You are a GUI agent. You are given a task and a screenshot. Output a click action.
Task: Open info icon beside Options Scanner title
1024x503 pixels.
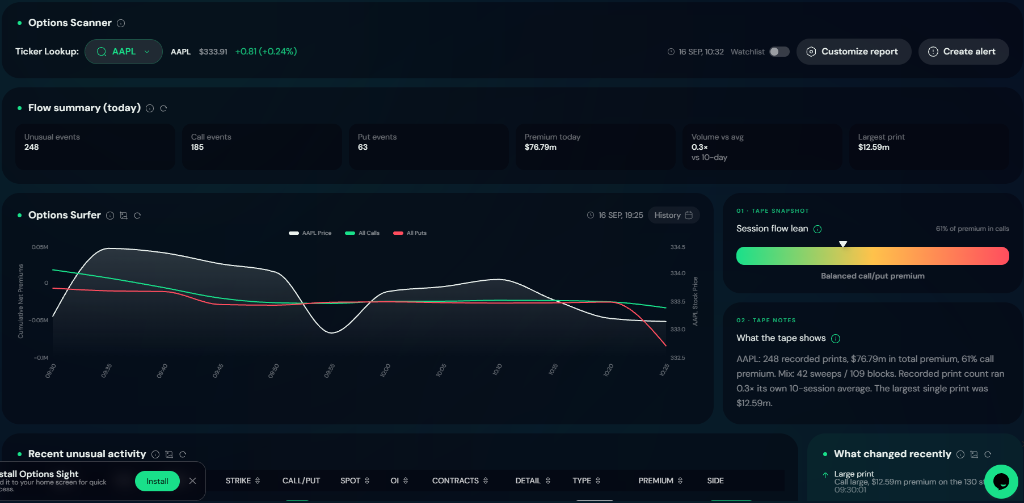coord(121,23)
